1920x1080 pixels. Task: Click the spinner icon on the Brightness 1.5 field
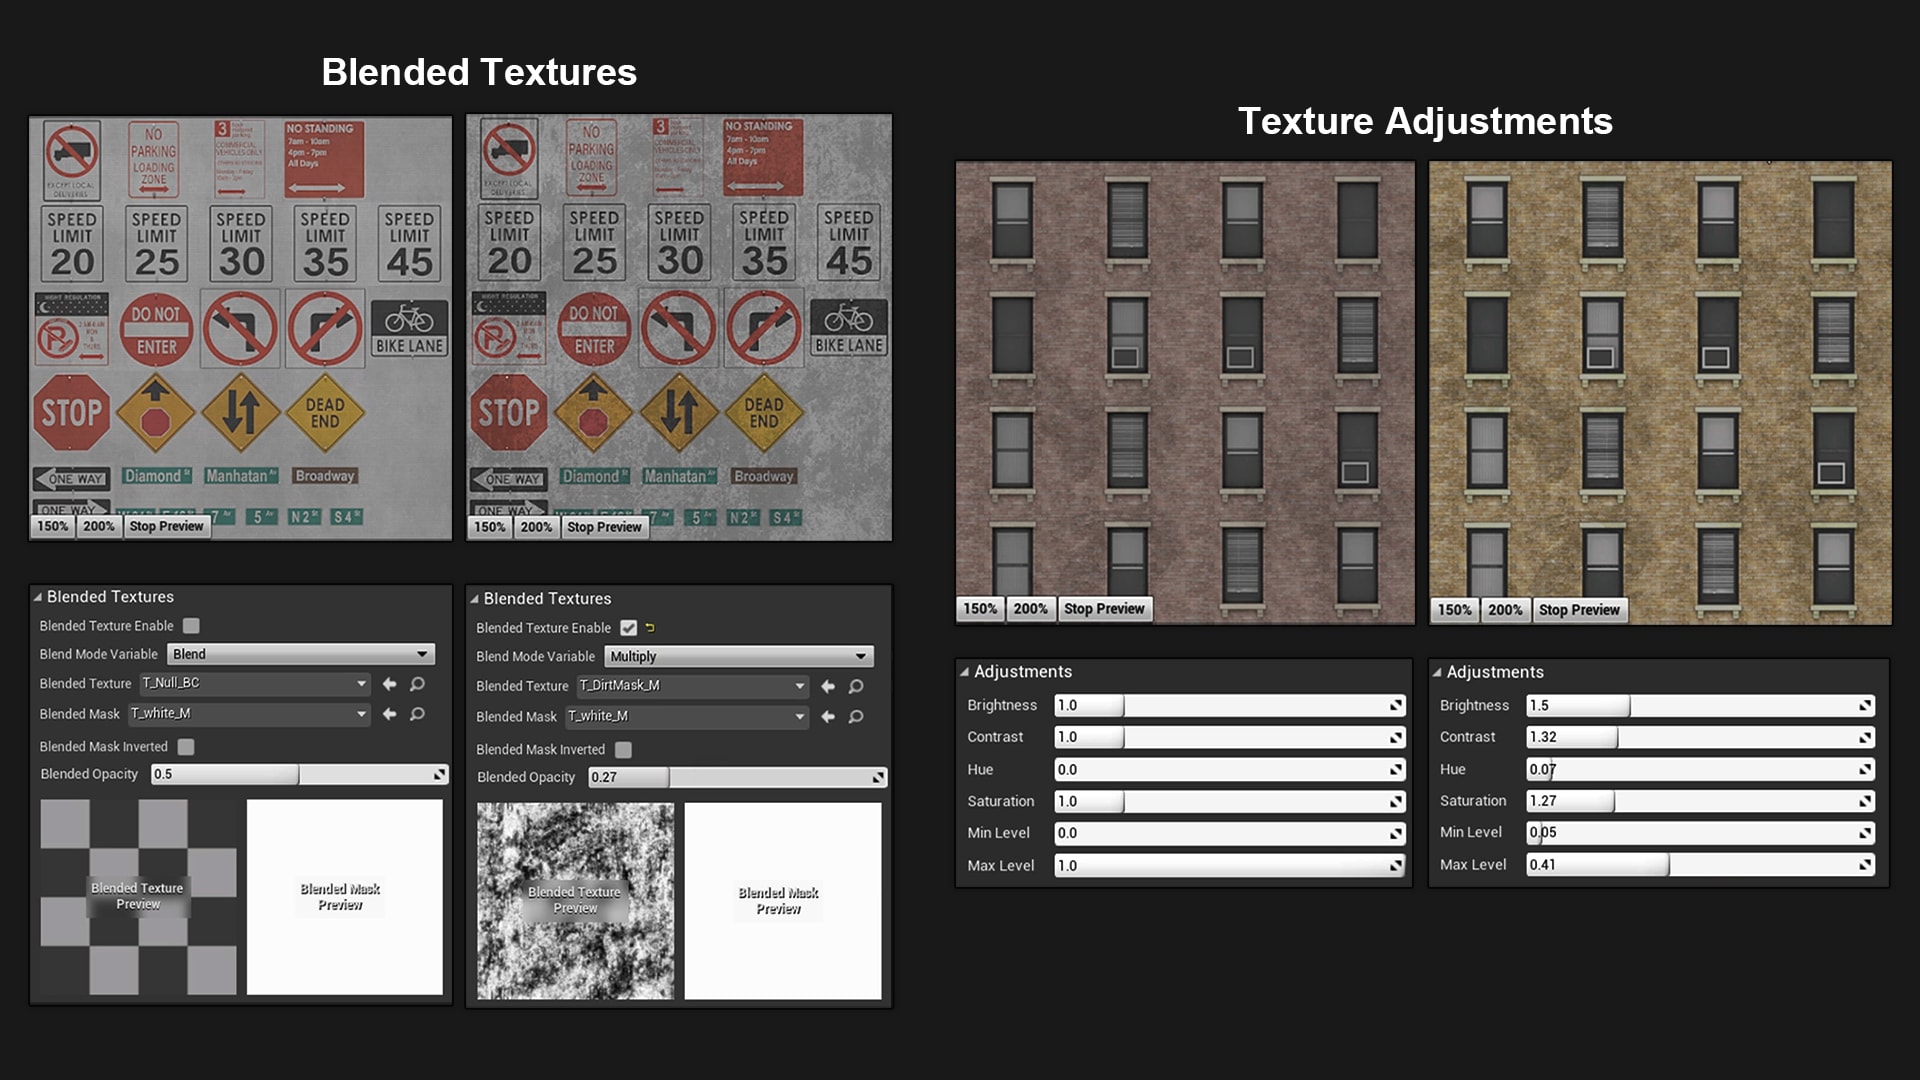click(x=1865, y=706)
